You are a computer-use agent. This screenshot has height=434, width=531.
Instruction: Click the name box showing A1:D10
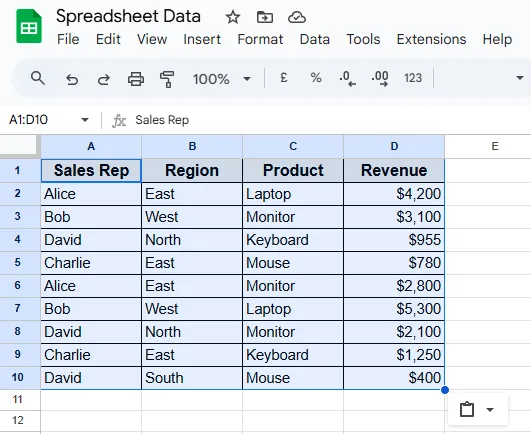click(29, 120)
